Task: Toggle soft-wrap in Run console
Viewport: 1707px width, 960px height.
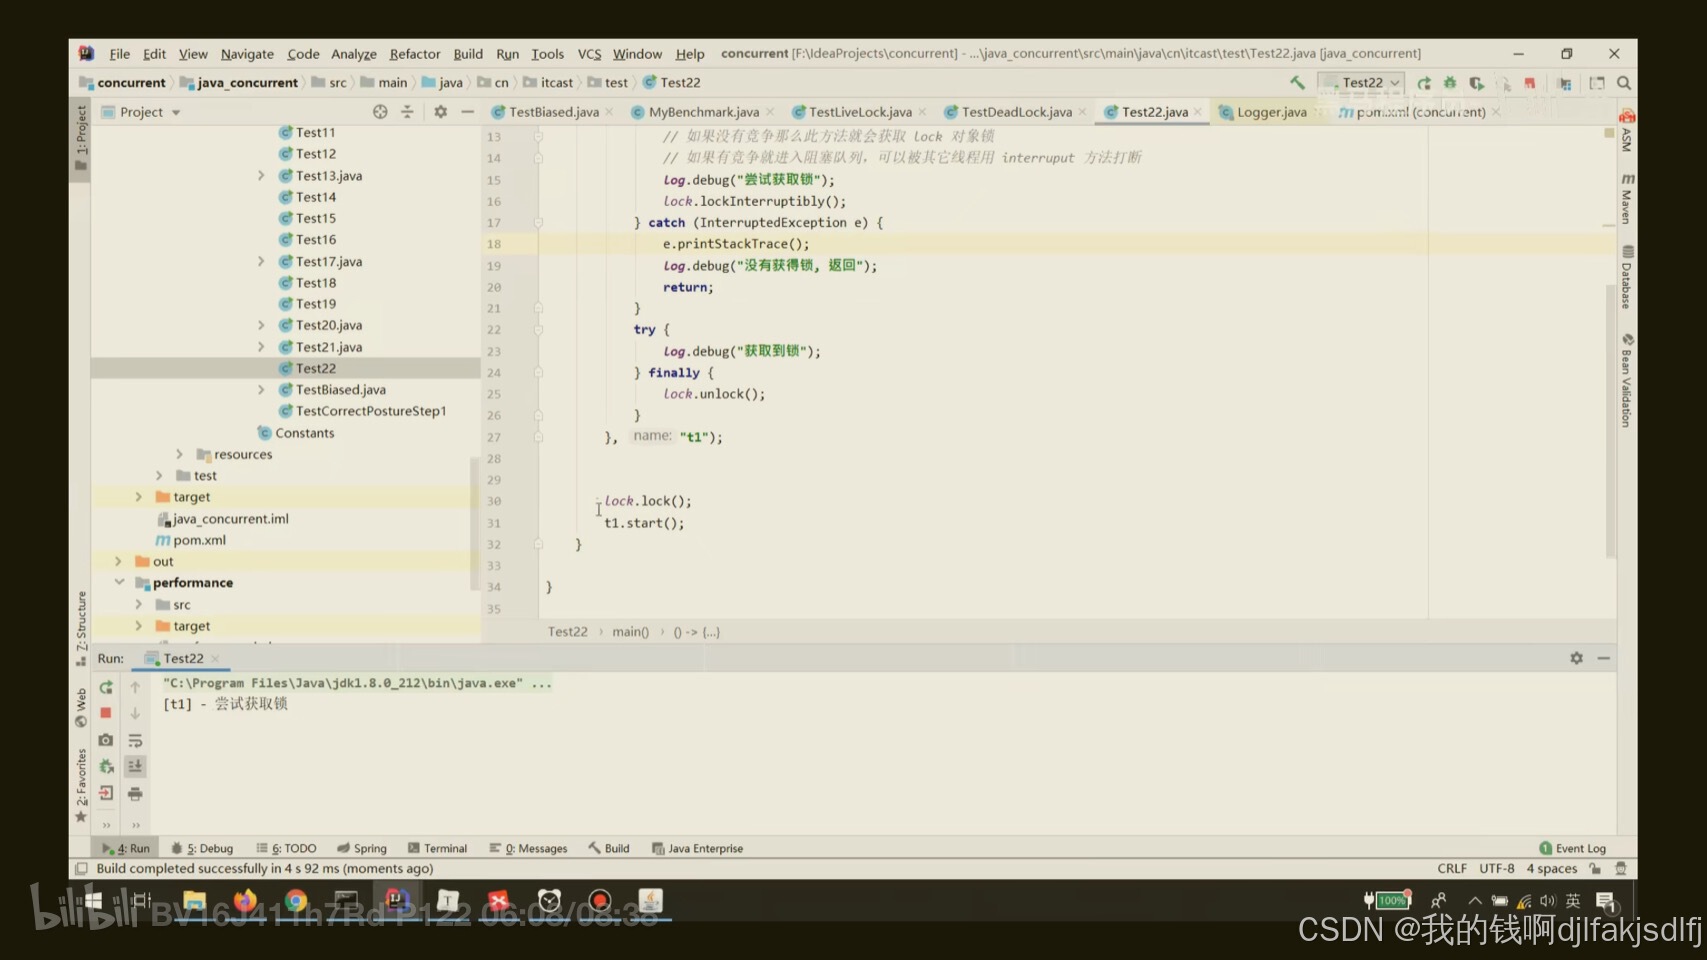Action: (x=135, y=740)
